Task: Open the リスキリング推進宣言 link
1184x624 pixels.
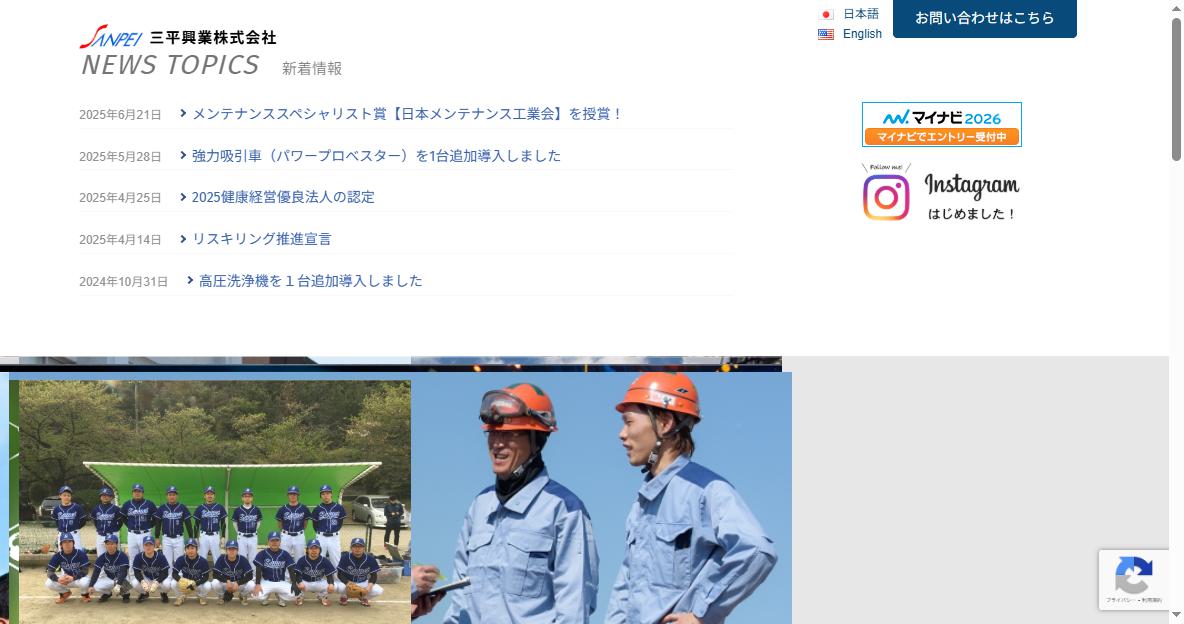Action: pos(261,239)
